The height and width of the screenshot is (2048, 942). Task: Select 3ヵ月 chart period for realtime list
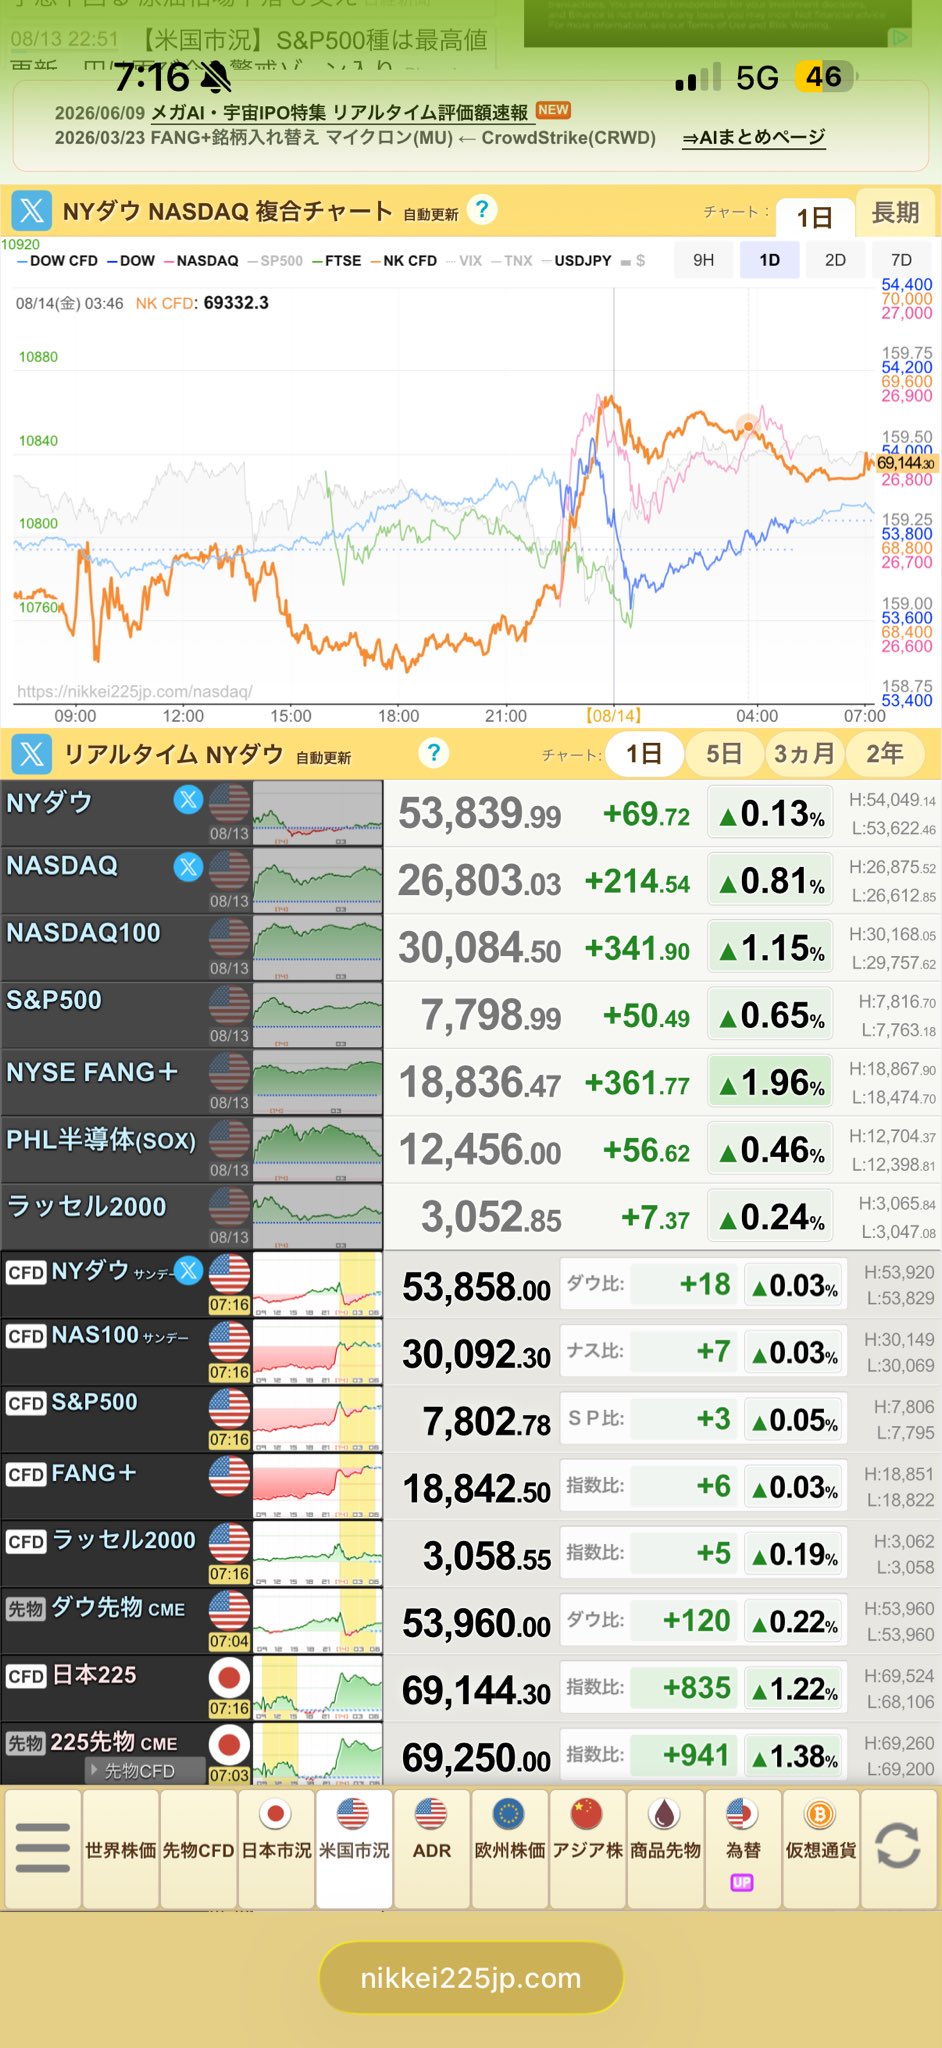point(804,754)
